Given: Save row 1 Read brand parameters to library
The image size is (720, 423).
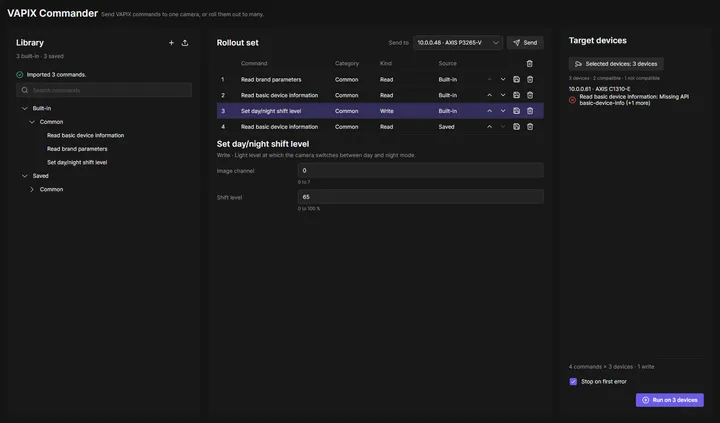Looking at the screenshot, I should pyautogui.click(x=516, y=79).
